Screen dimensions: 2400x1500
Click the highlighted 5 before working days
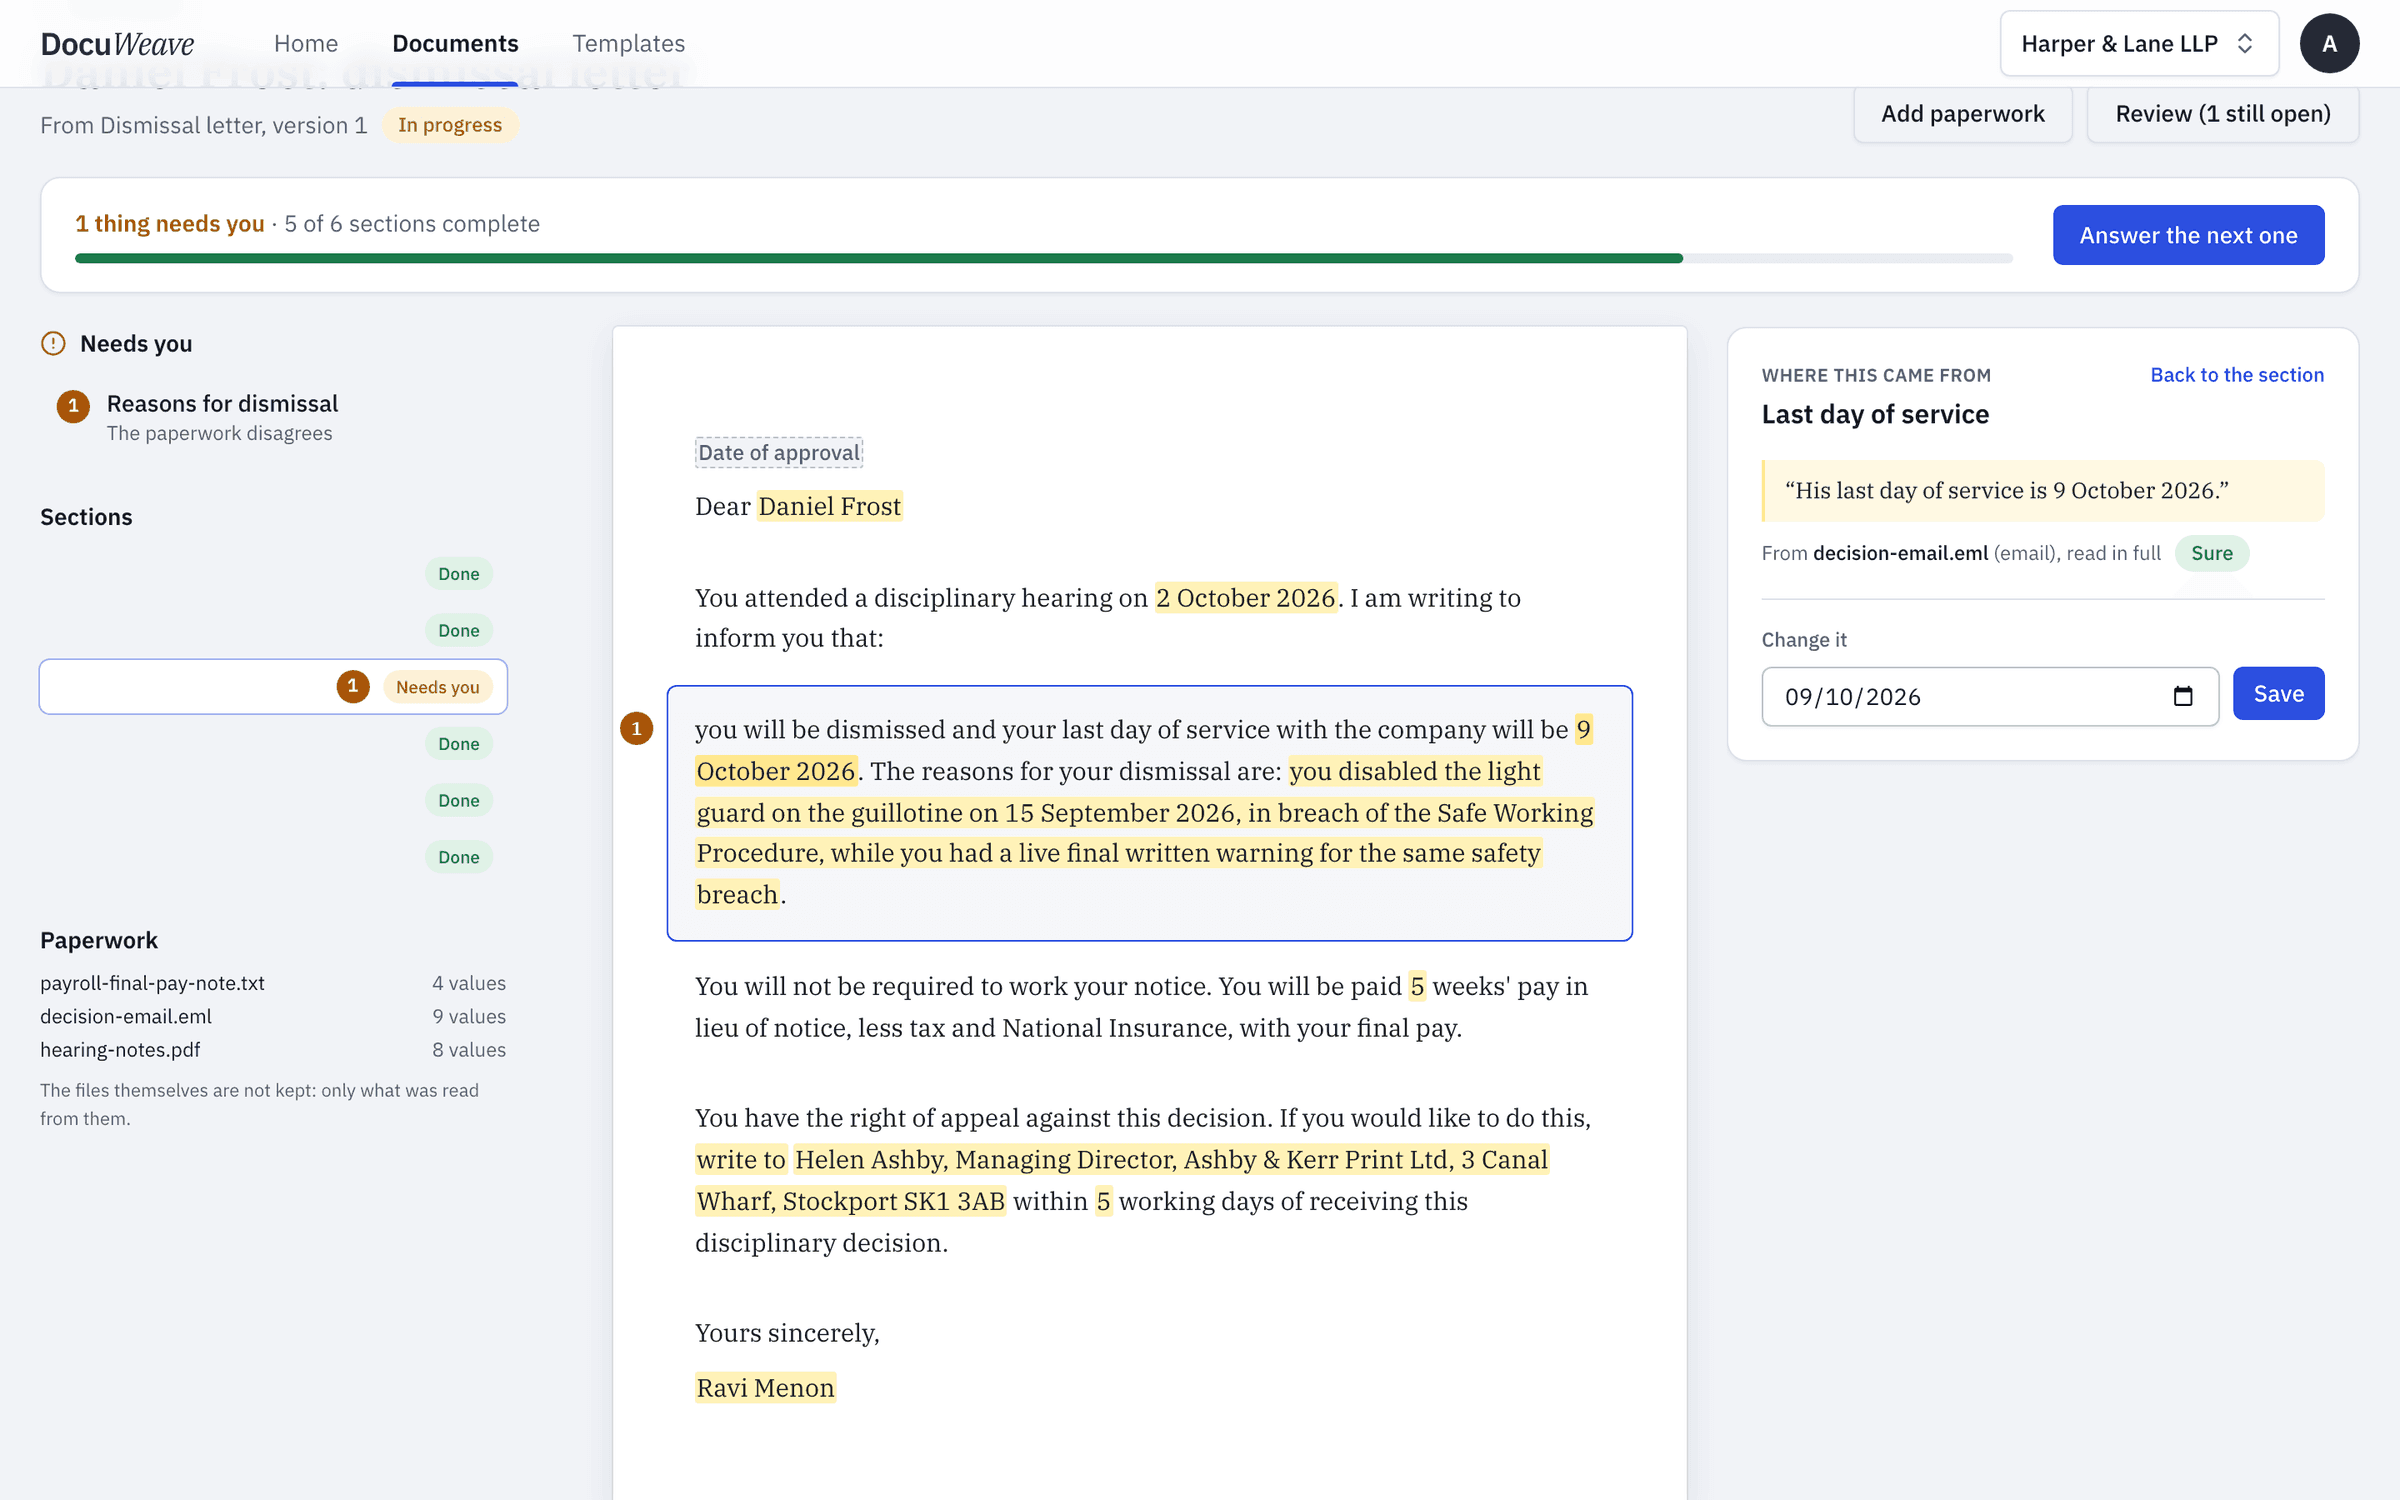pos(1103,1200)
